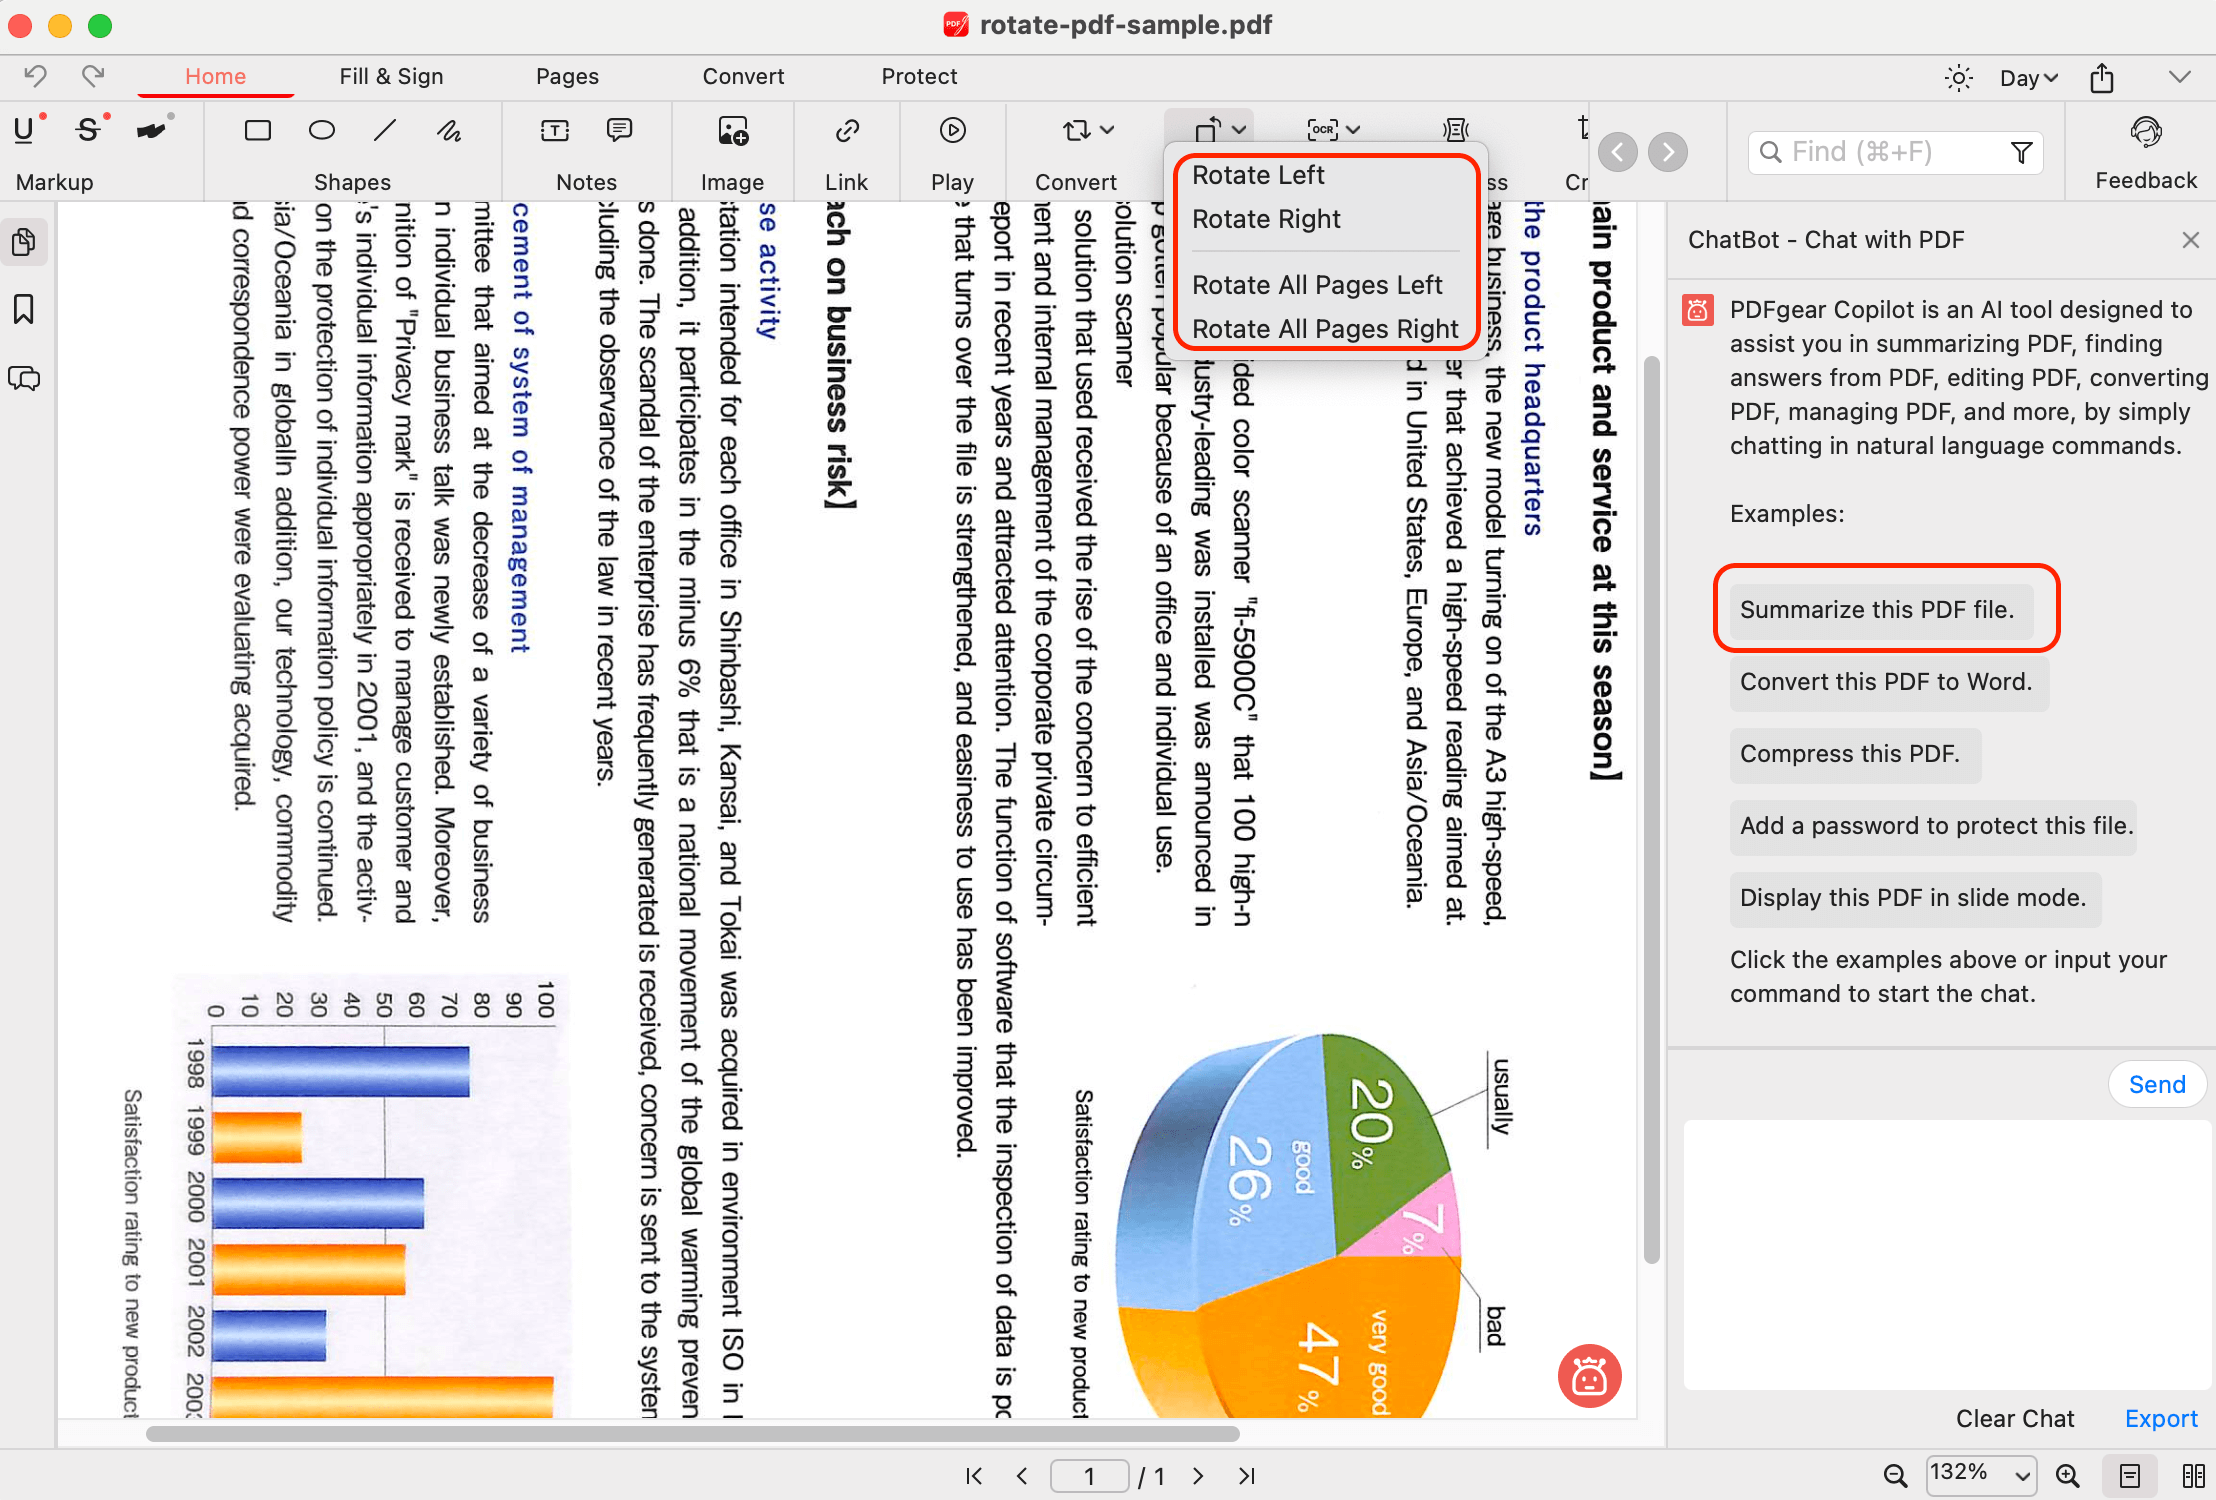Viewport: 2216px width, 1500px height.
Task: Switch to the Protect ribbon tab
Action: 918,75
